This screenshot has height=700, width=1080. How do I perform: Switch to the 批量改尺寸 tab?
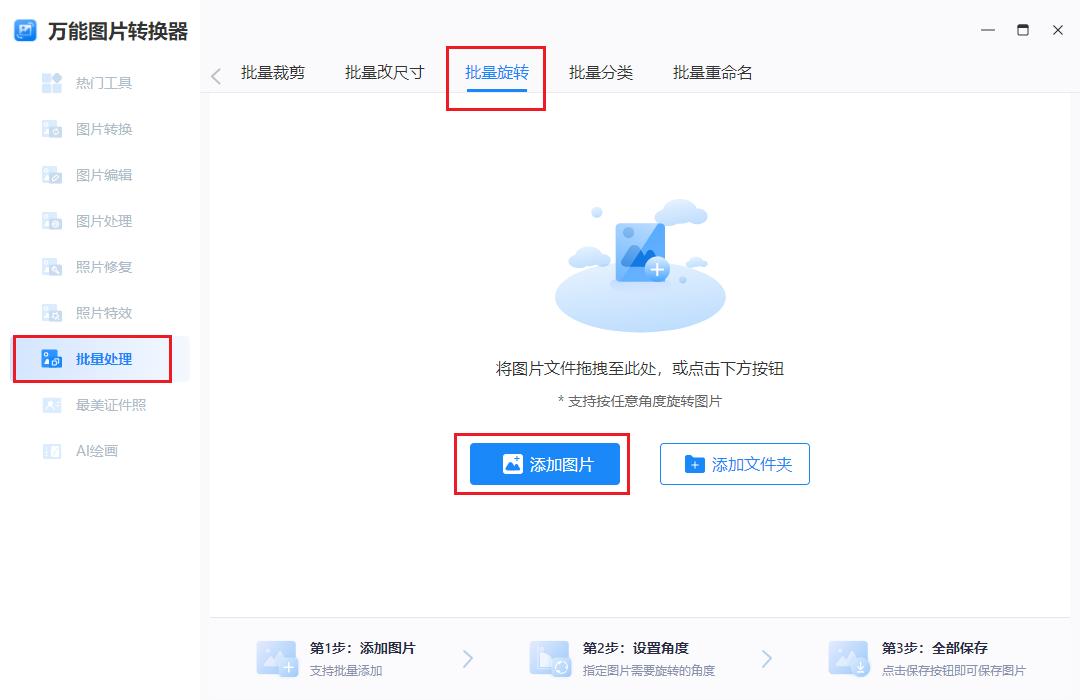pyautogui.click(x=385, y=72)
